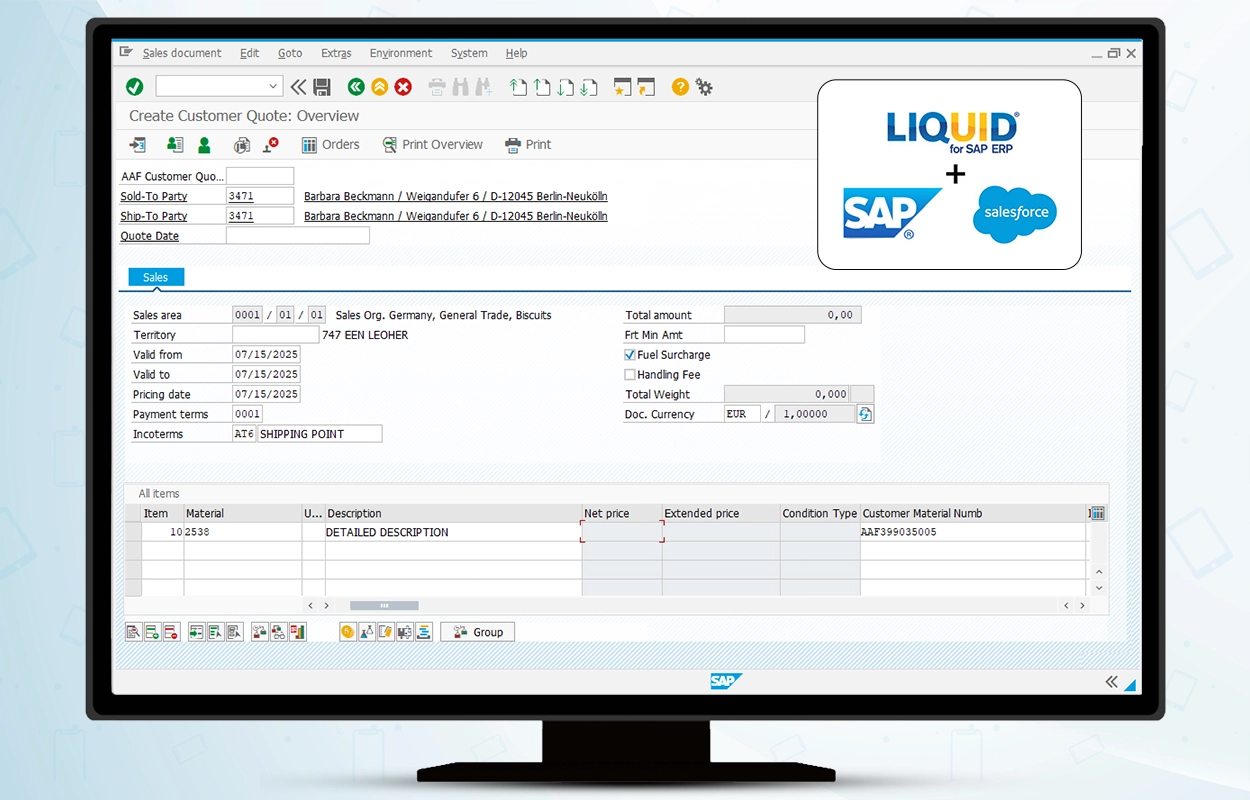Expand the double-chevron panel at bottom right
Screen dimensions: 1250x800
coord(1111,682)
